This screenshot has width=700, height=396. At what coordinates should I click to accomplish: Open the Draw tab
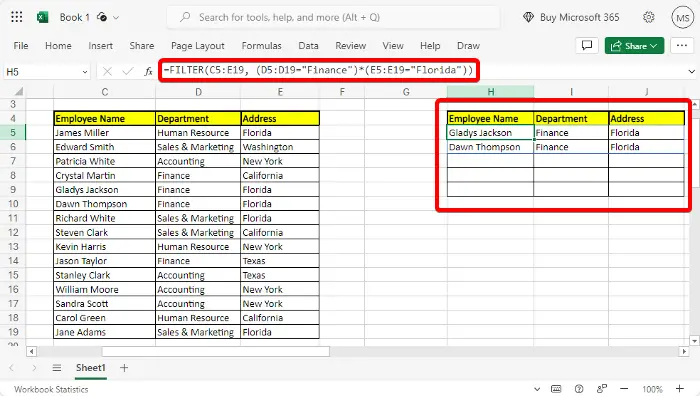(468, 46)
